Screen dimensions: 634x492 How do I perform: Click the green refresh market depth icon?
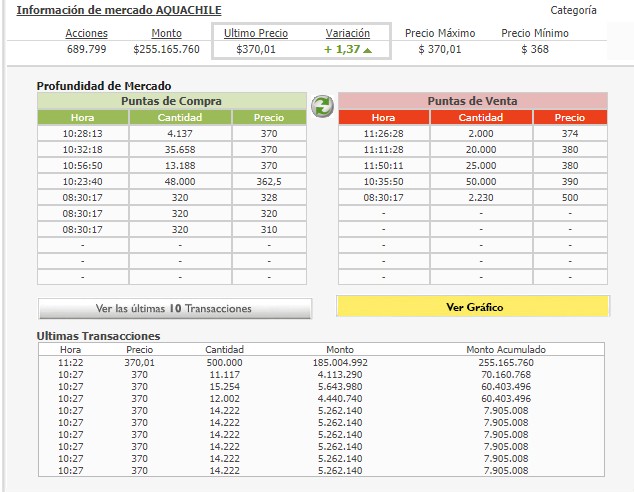[x=322, y=106]
